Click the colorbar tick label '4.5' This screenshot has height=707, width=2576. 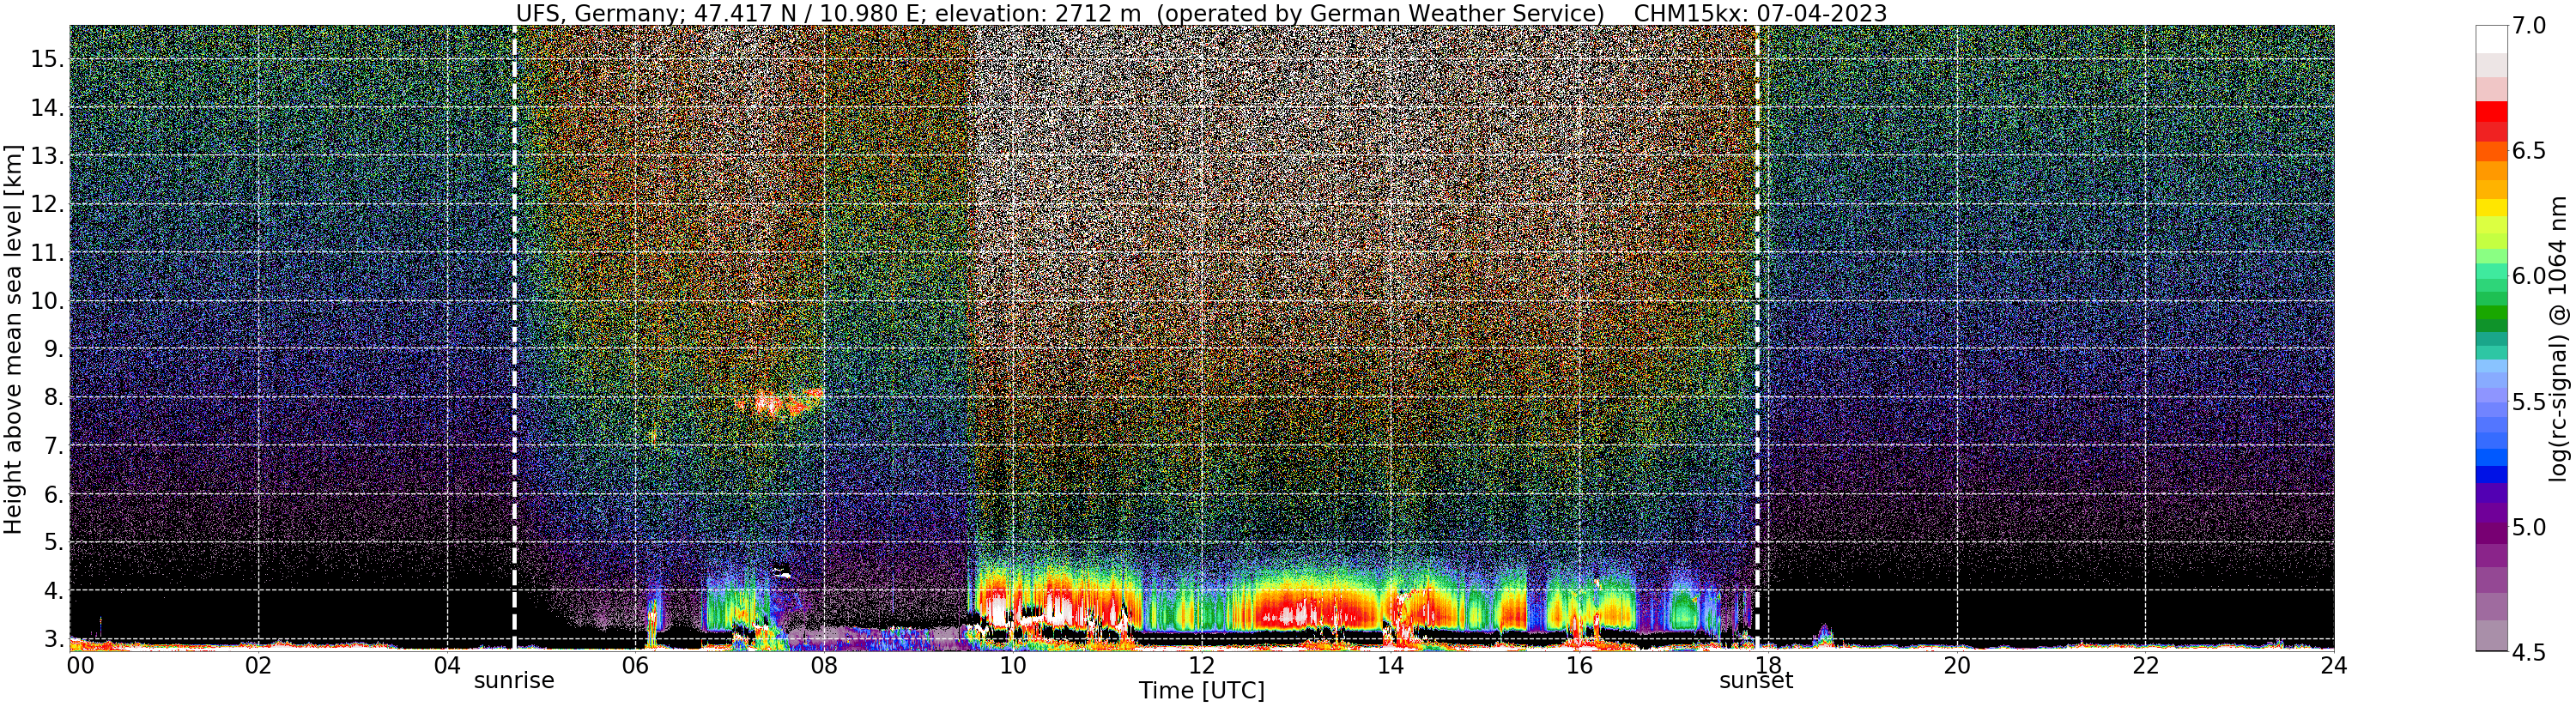click(2529, 651)
